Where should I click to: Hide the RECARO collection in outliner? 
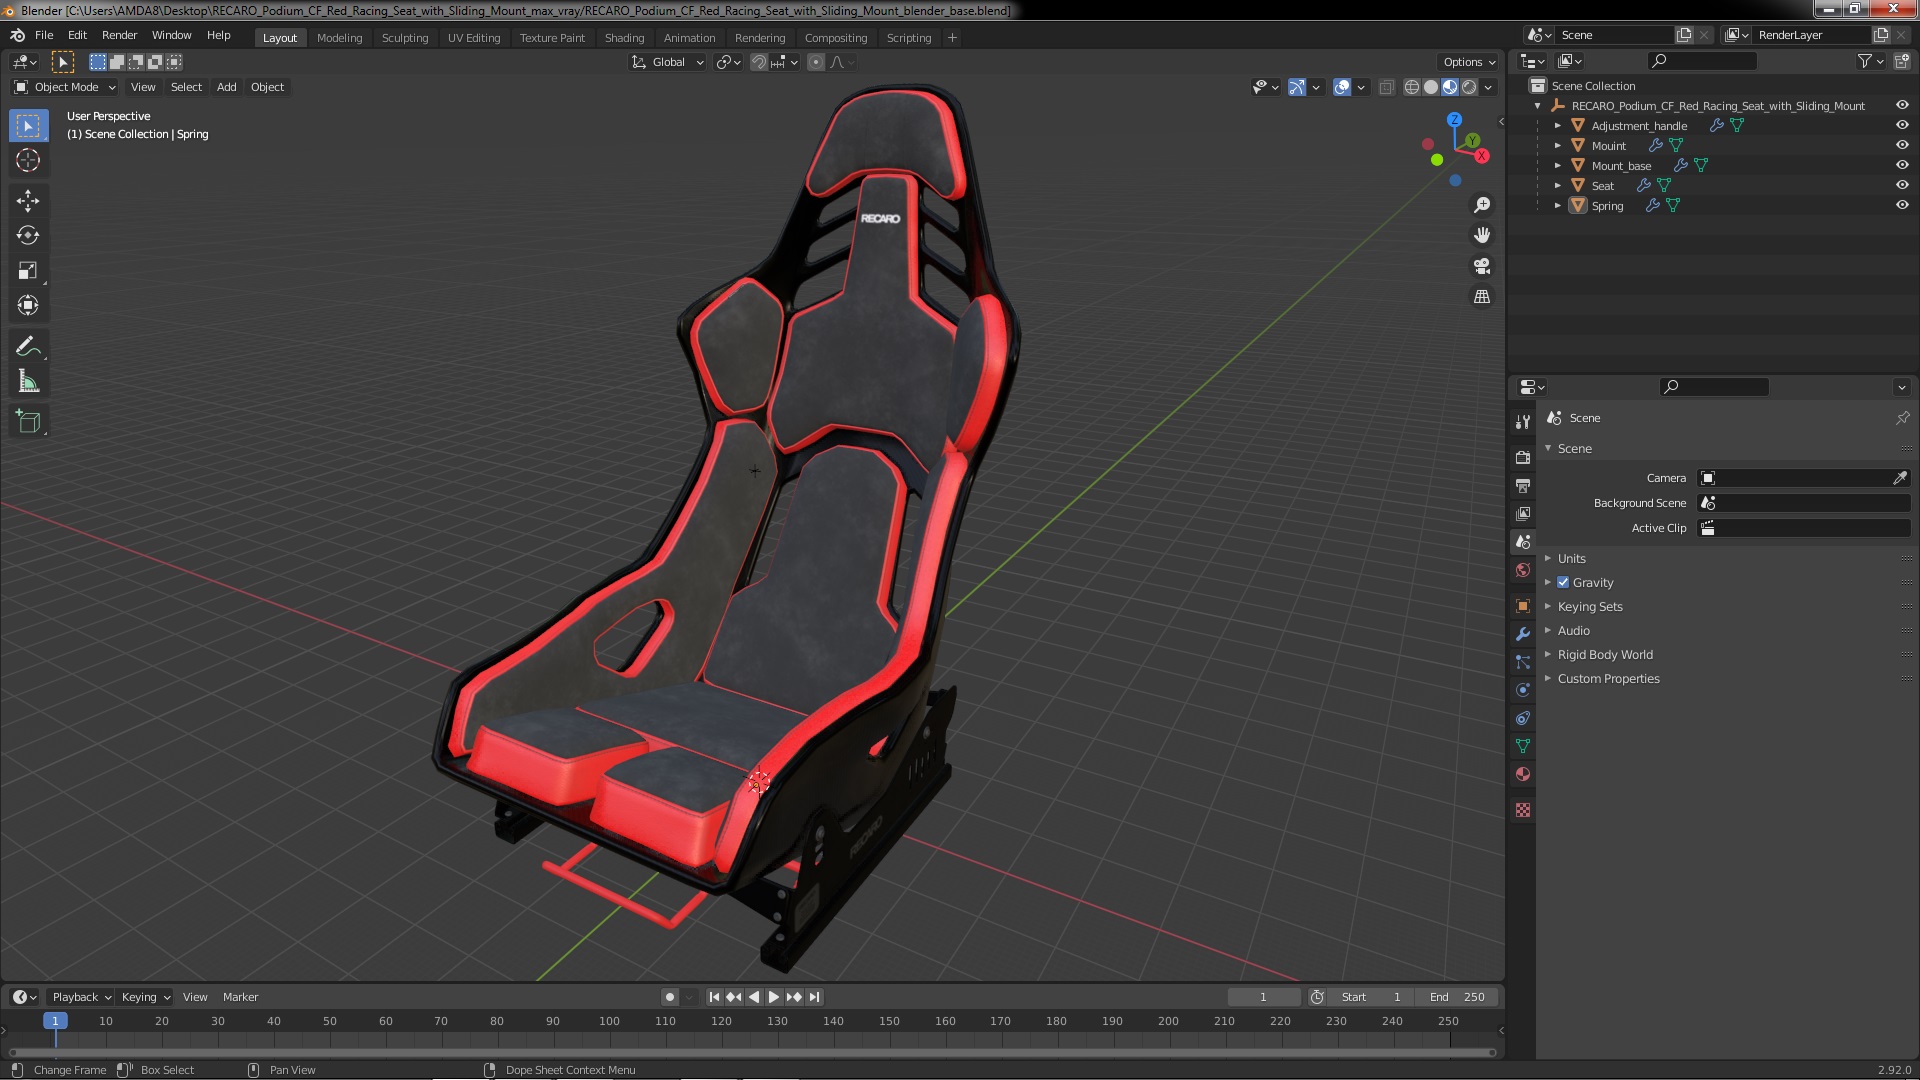(x=1902, y=106)
